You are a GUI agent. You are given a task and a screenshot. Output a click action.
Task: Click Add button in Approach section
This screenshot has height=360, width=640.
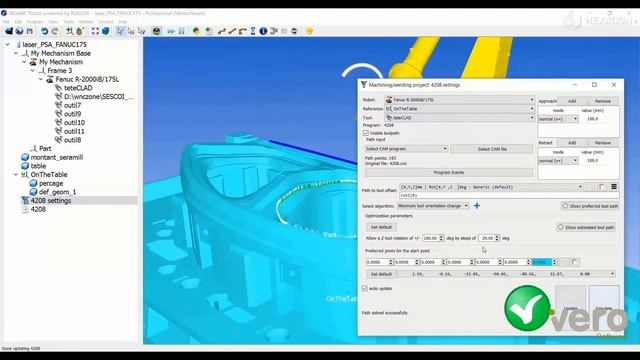[x=572, y=101]
